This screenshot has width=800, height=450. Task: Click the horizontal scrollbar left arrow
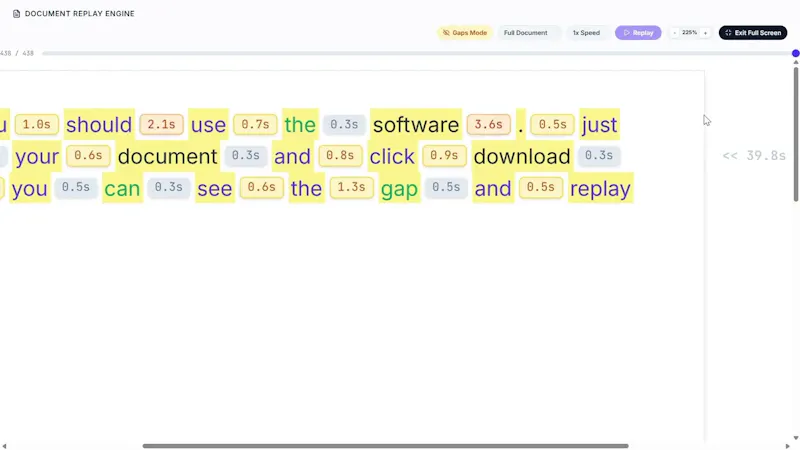click(4, 446)
